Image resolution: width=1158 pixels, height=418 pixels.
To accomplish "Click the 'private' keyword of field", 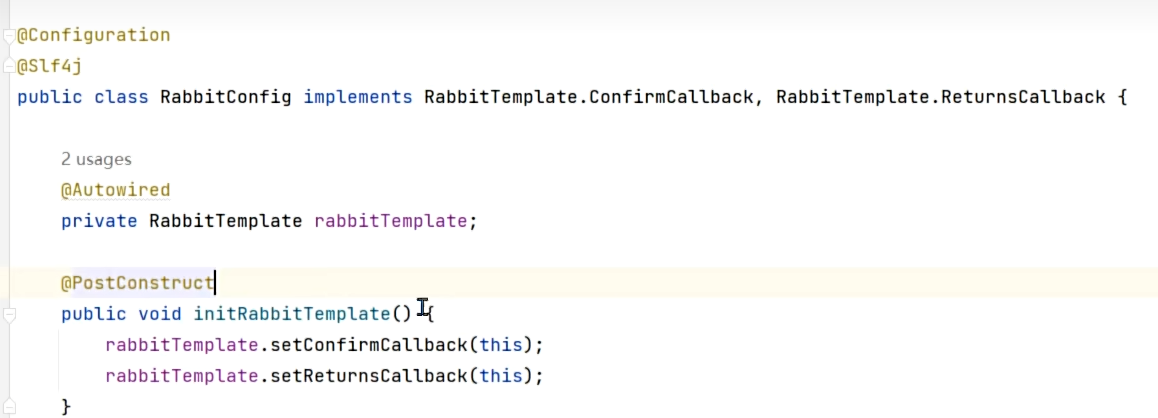I will [99, 222].
